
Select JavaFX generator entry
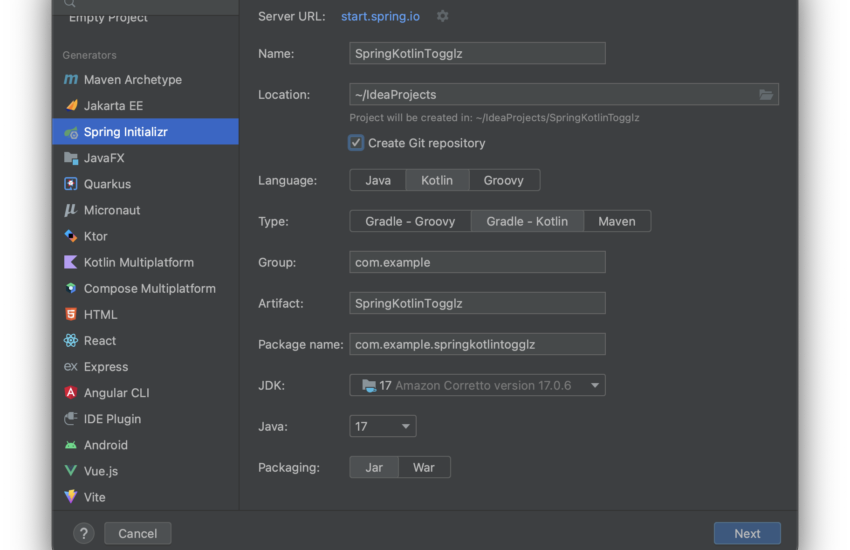click(x=145, y=158)
